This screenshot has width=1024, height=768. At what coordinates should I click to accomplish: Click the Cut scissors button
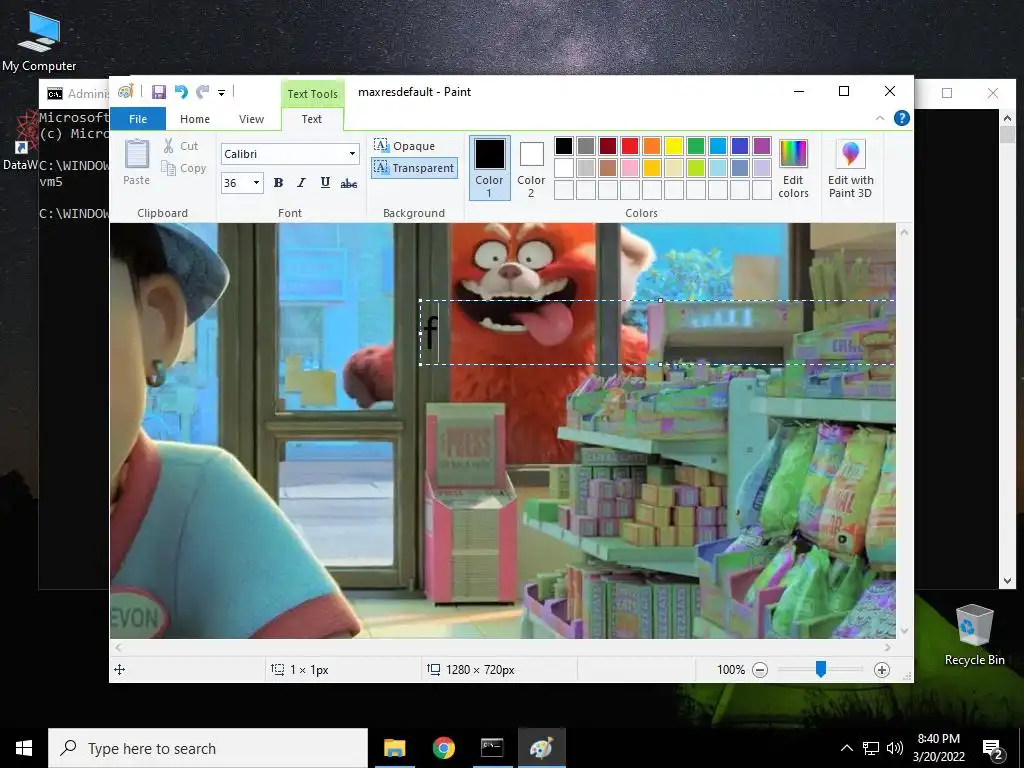pyautogui.click(x=181, y=146)
